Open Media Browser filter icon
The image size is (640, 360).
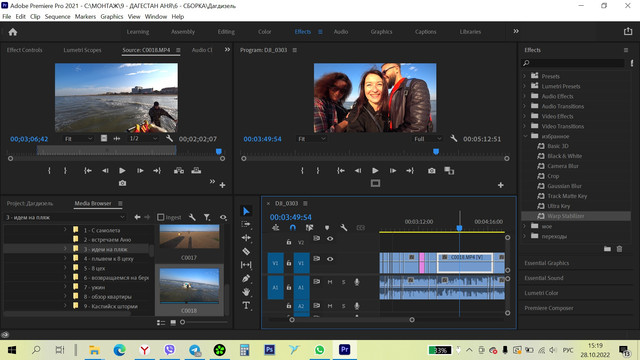[207, 218]
